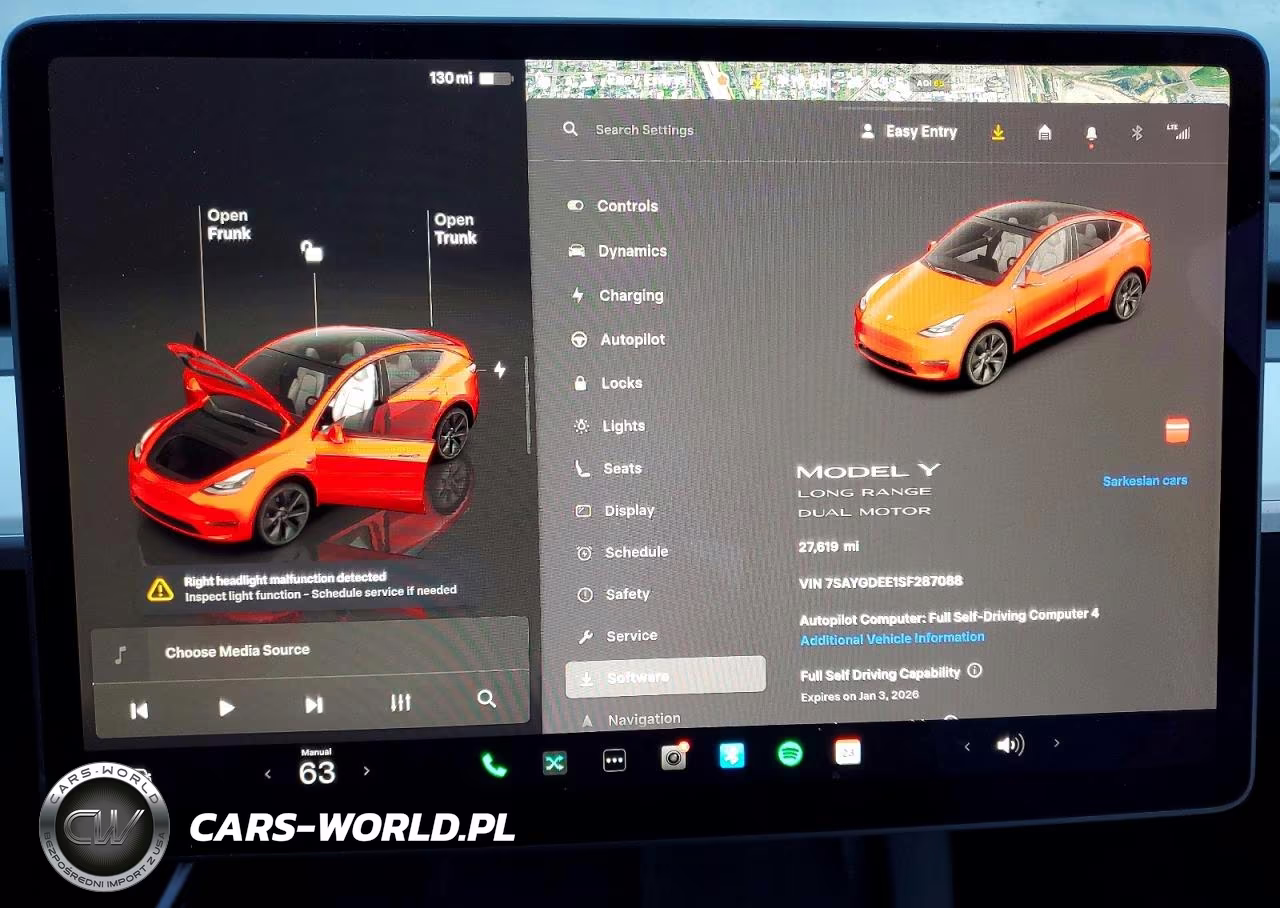Open the Dynamics settings menu
The image size is (1280, 908).
point(618,251)
